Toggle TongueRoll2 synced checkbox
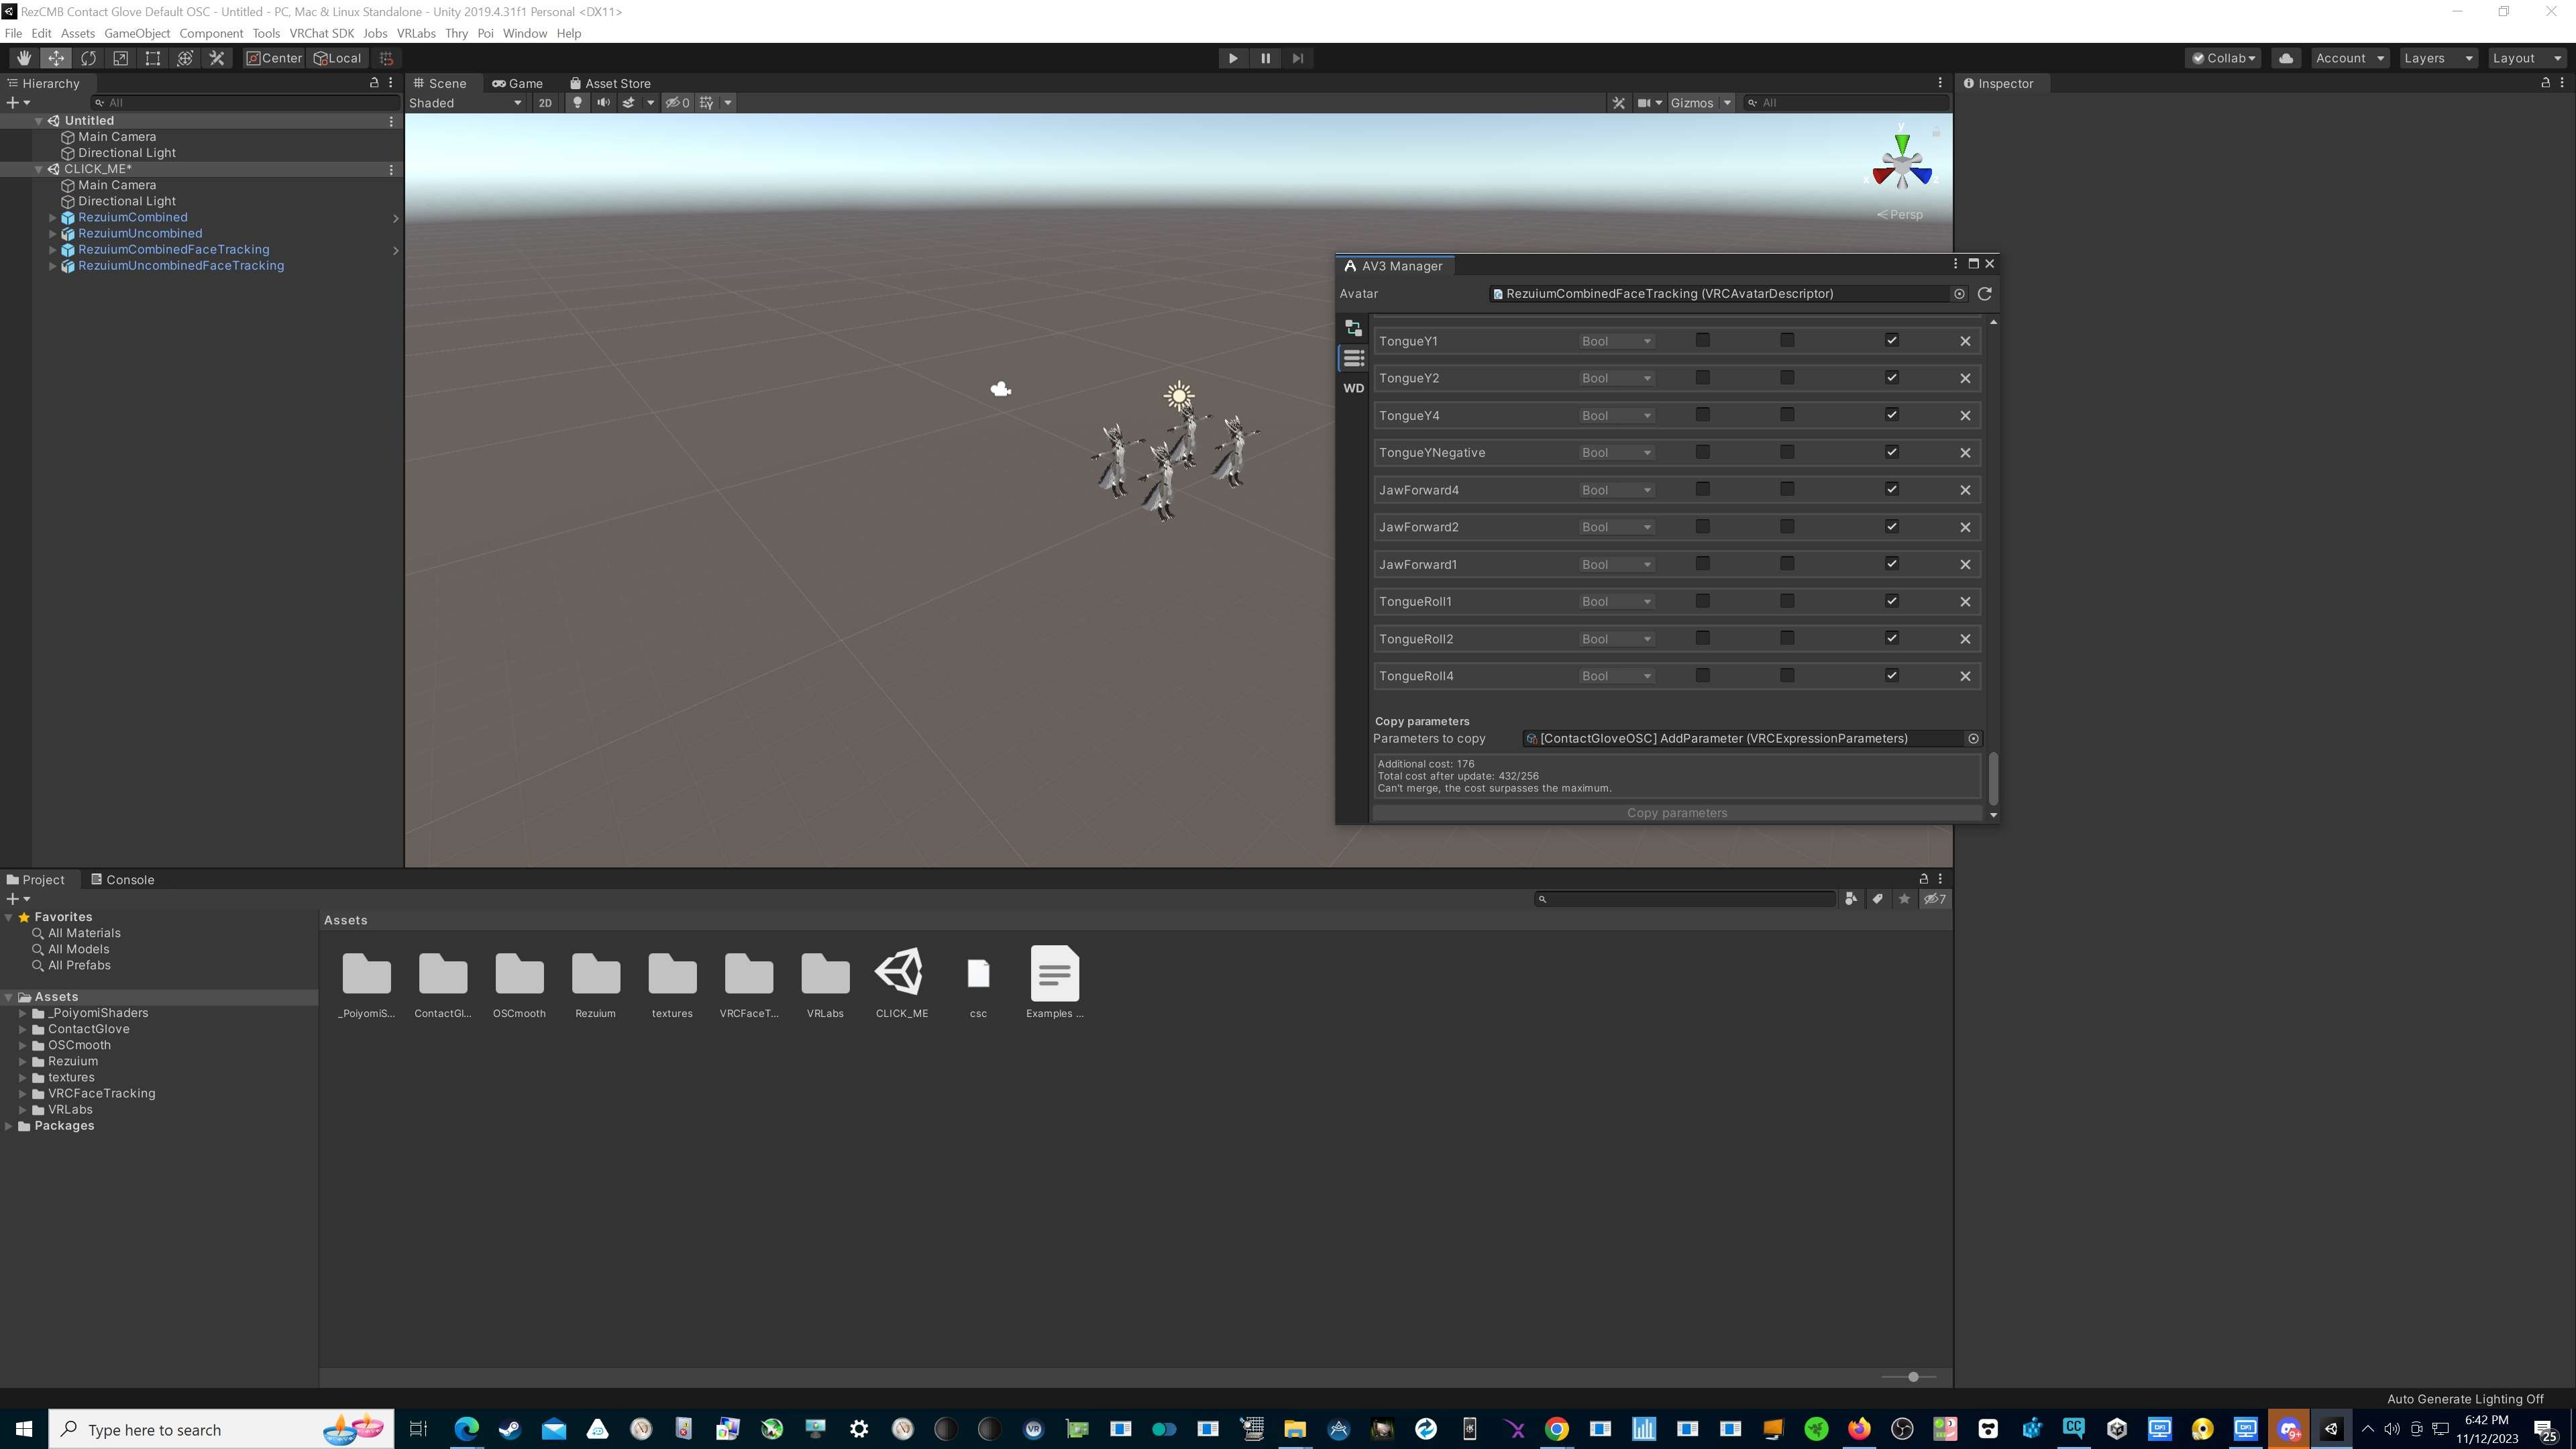2576x1449 pixels. click(x=1891, y=638)
